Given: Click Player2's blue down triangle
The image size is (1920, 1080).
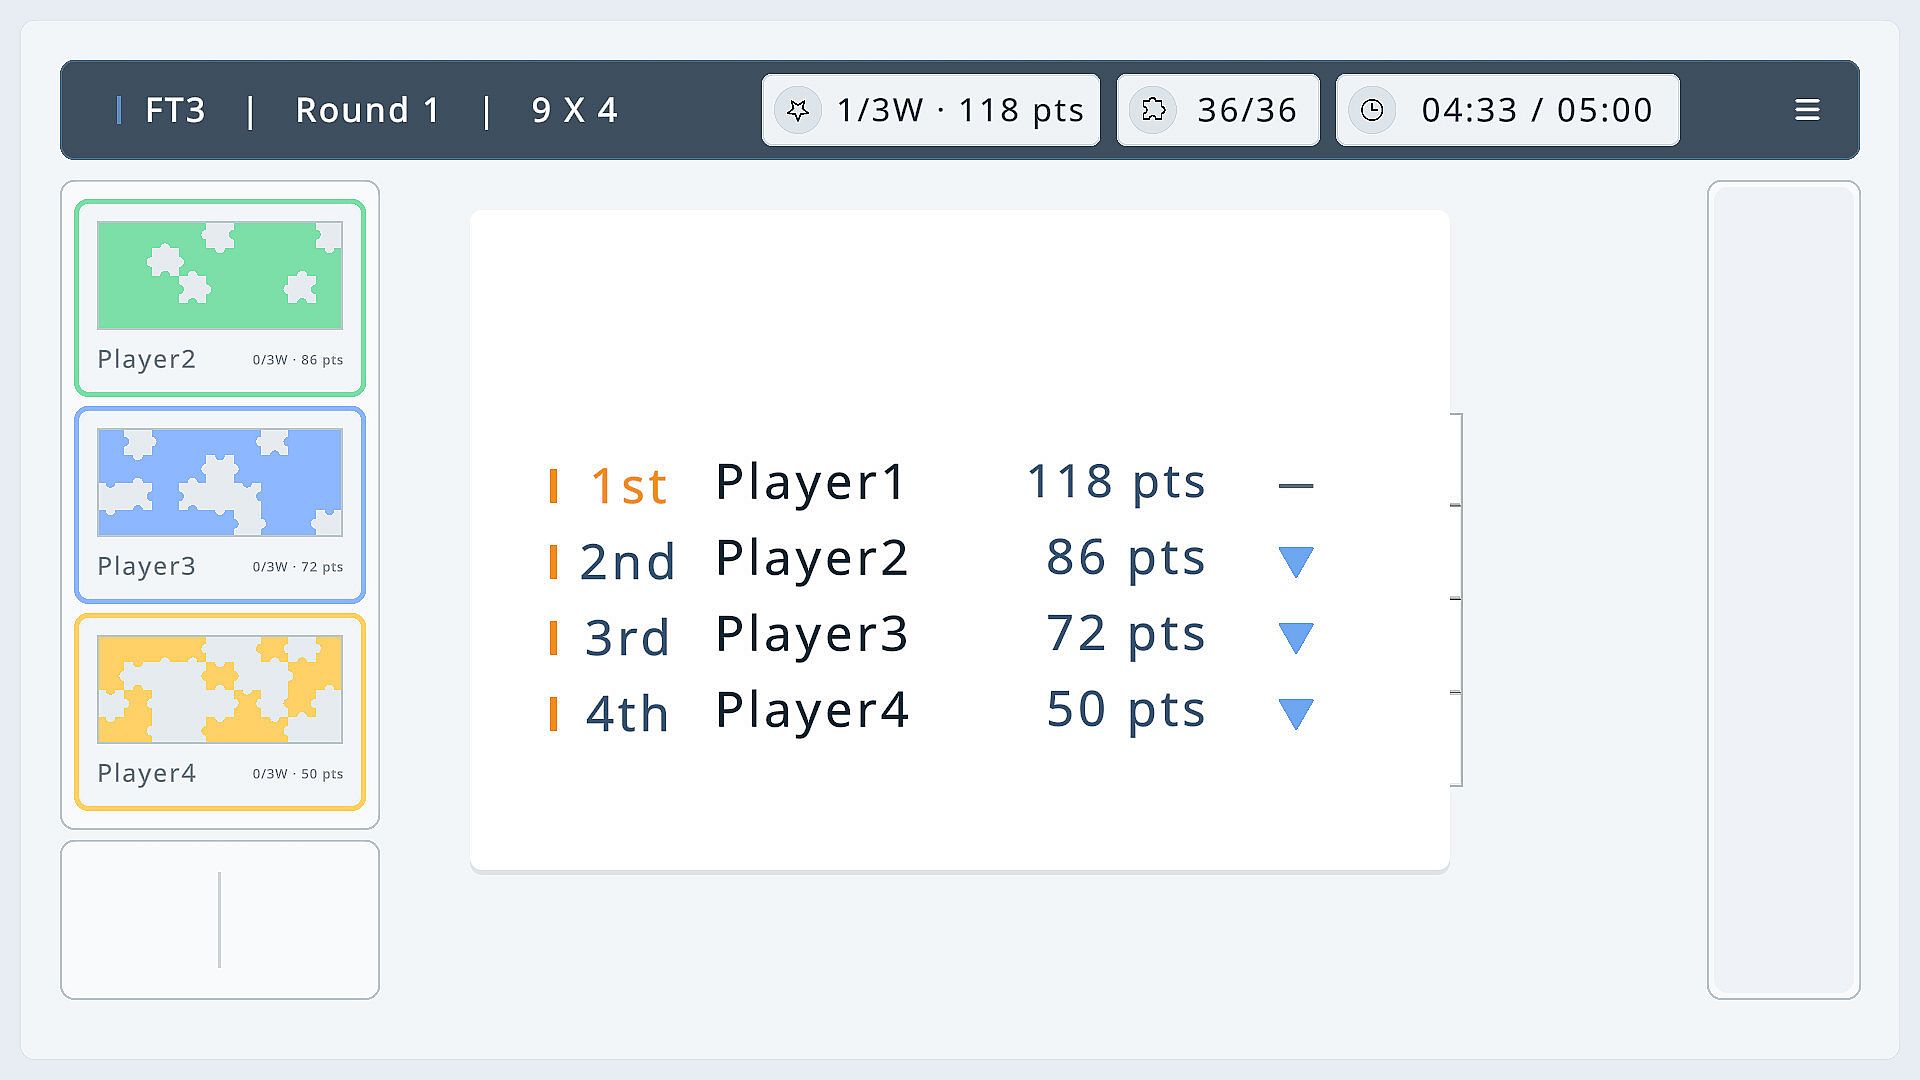Looking at the screenshot, I should point(1296,562).
